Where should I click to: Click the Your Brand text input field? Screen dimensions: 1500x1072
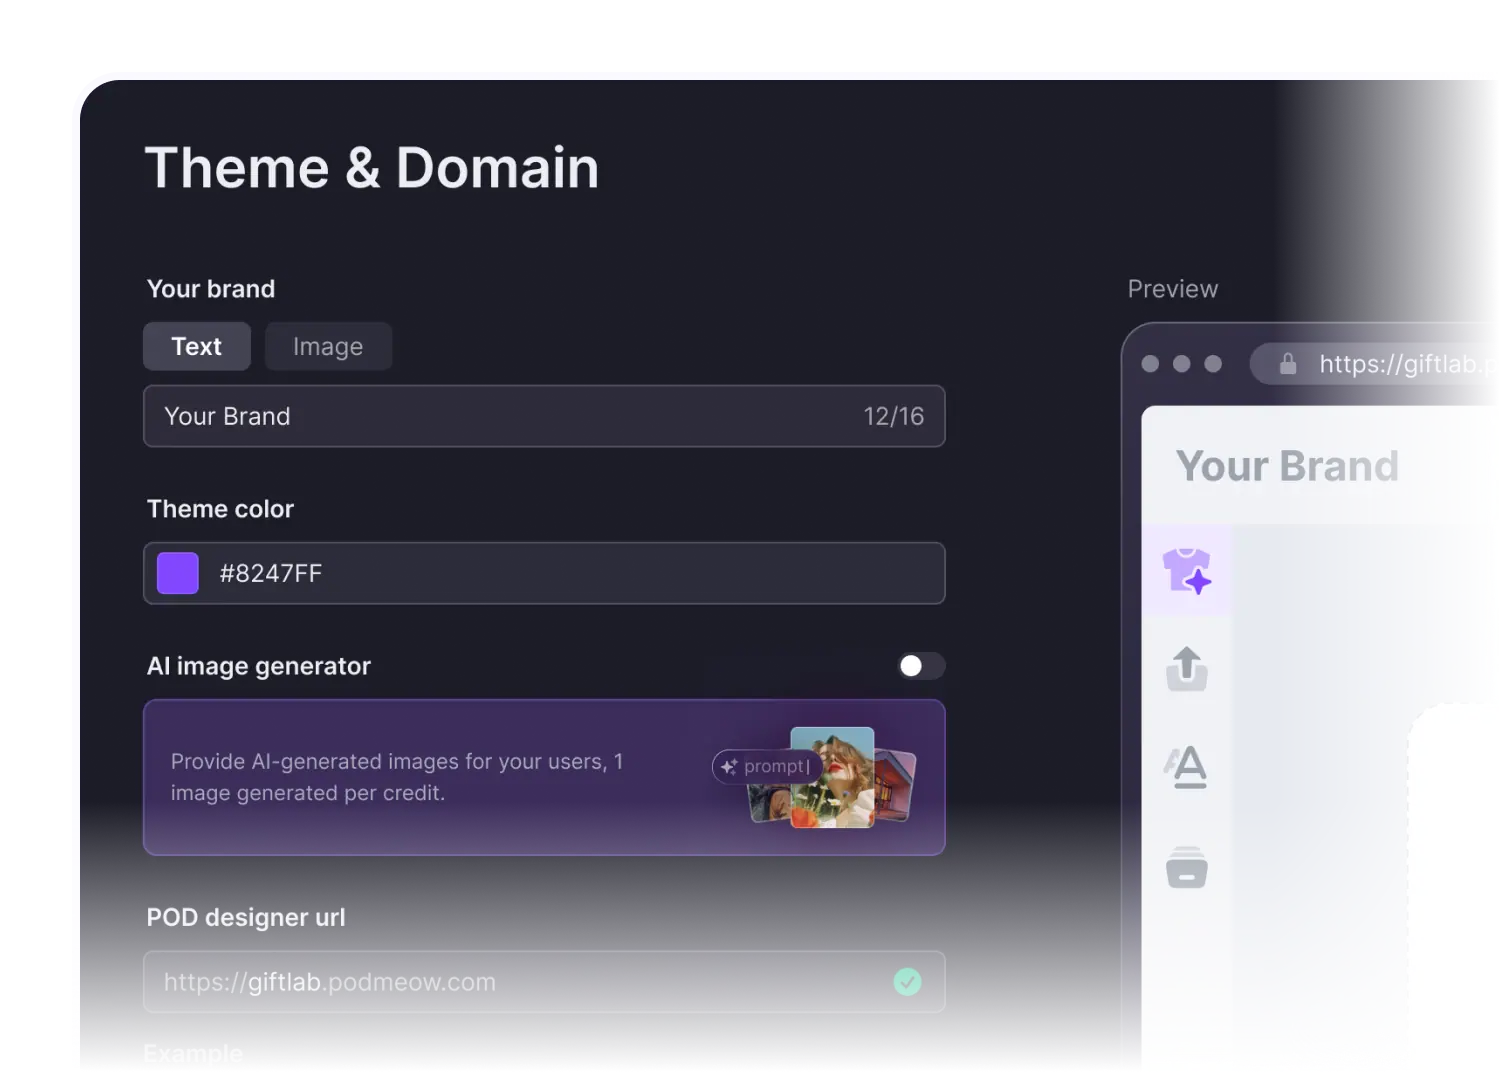coord(544,416)
